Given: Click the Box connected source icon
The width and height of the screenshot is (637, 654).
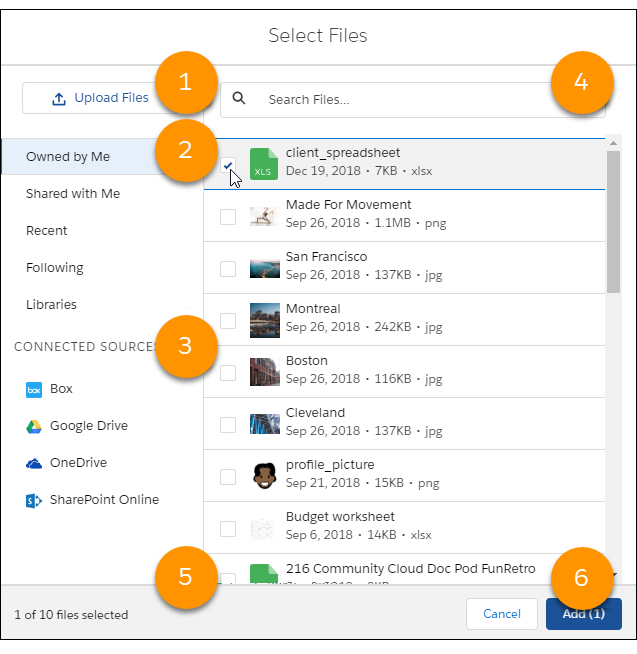Looking at the screenshot, I should pyautogui.click(x=34, y=390).
